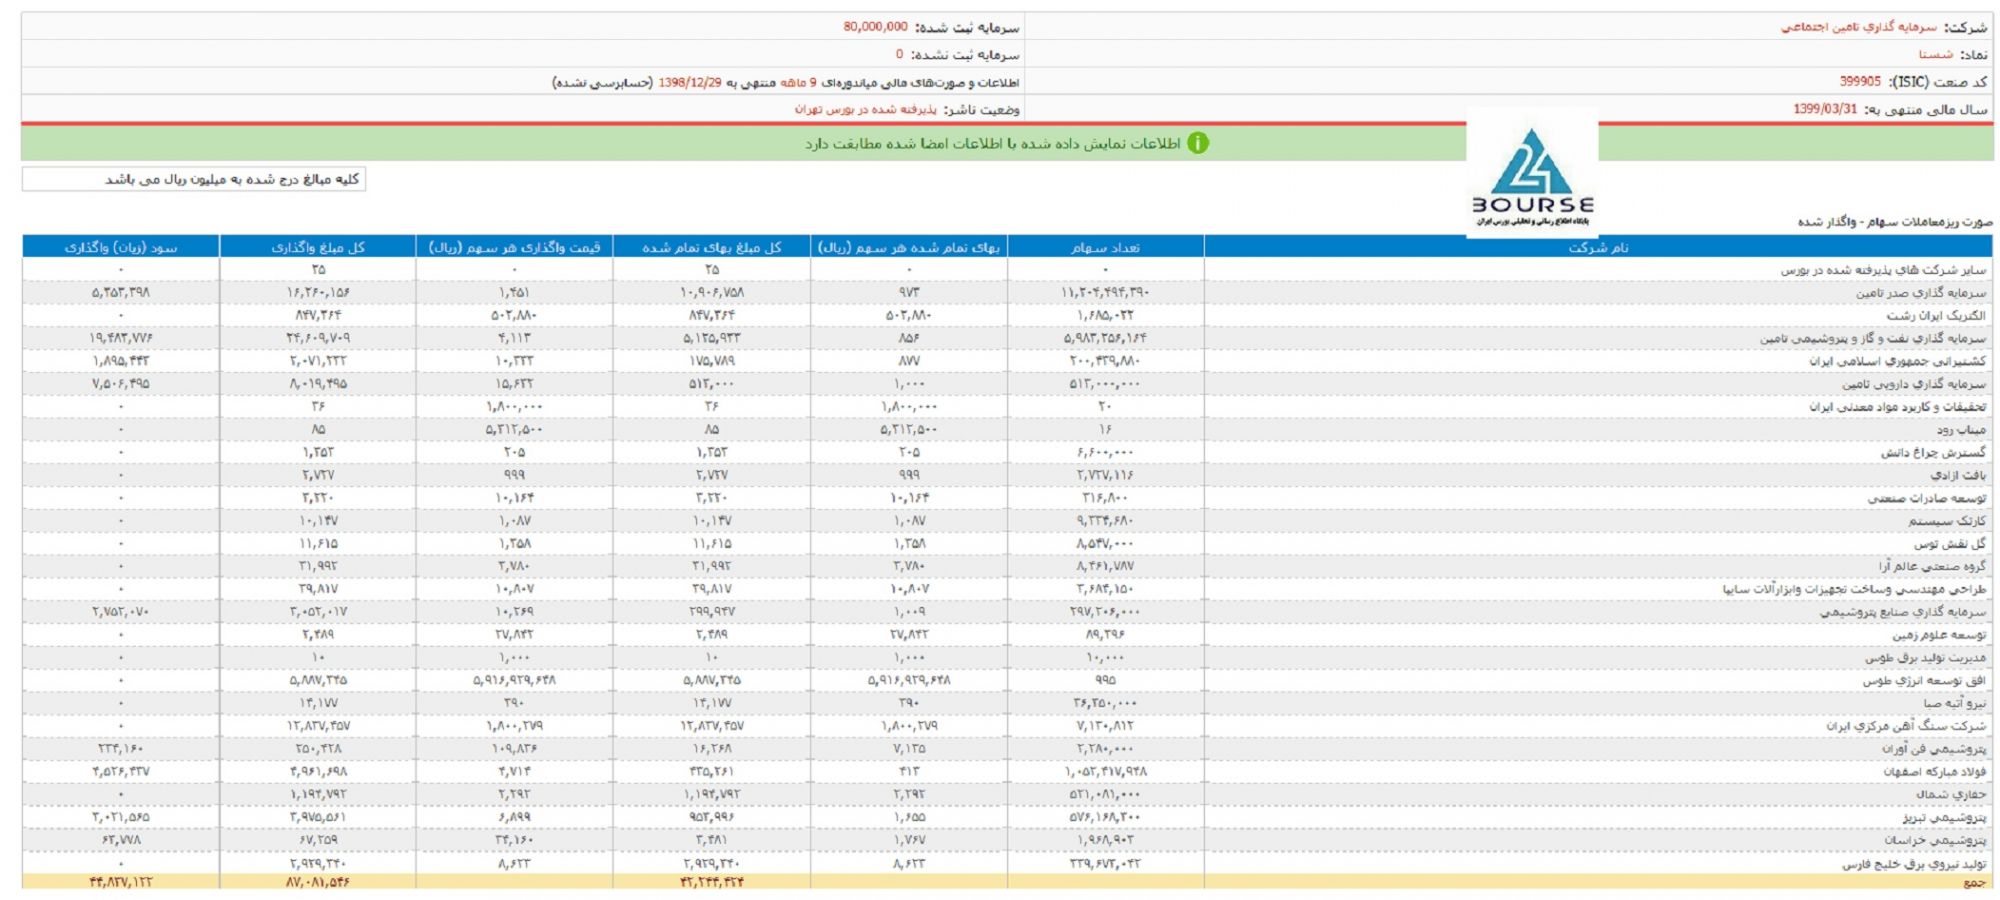Click the total cost amount 42,244,424
The image size is (2000, 900).
pyautogui.click(x=712, y=882)
